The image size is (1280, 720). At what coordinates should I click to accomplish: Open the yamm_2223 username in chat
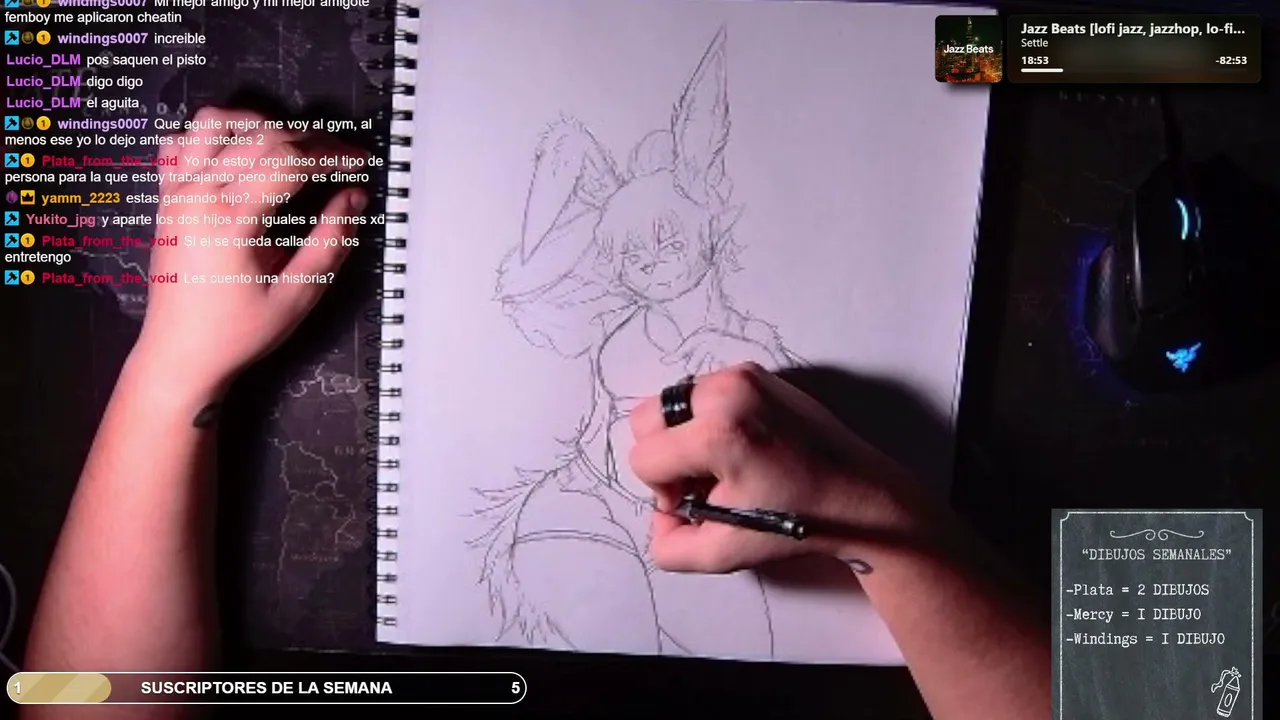[x=80, y=198]
